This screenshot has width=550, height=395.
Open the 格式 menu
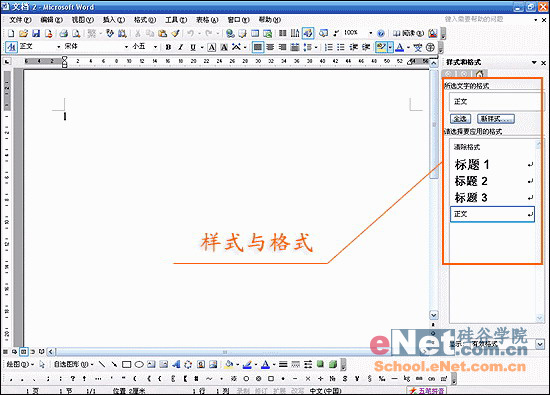pyautogui.click(x=145, y=20)
